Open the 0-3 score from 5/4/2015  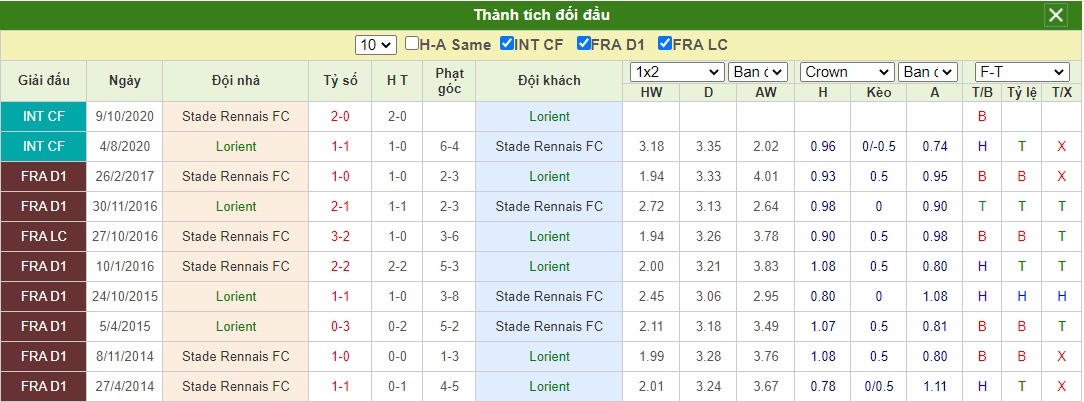click(x=340, y=326)
